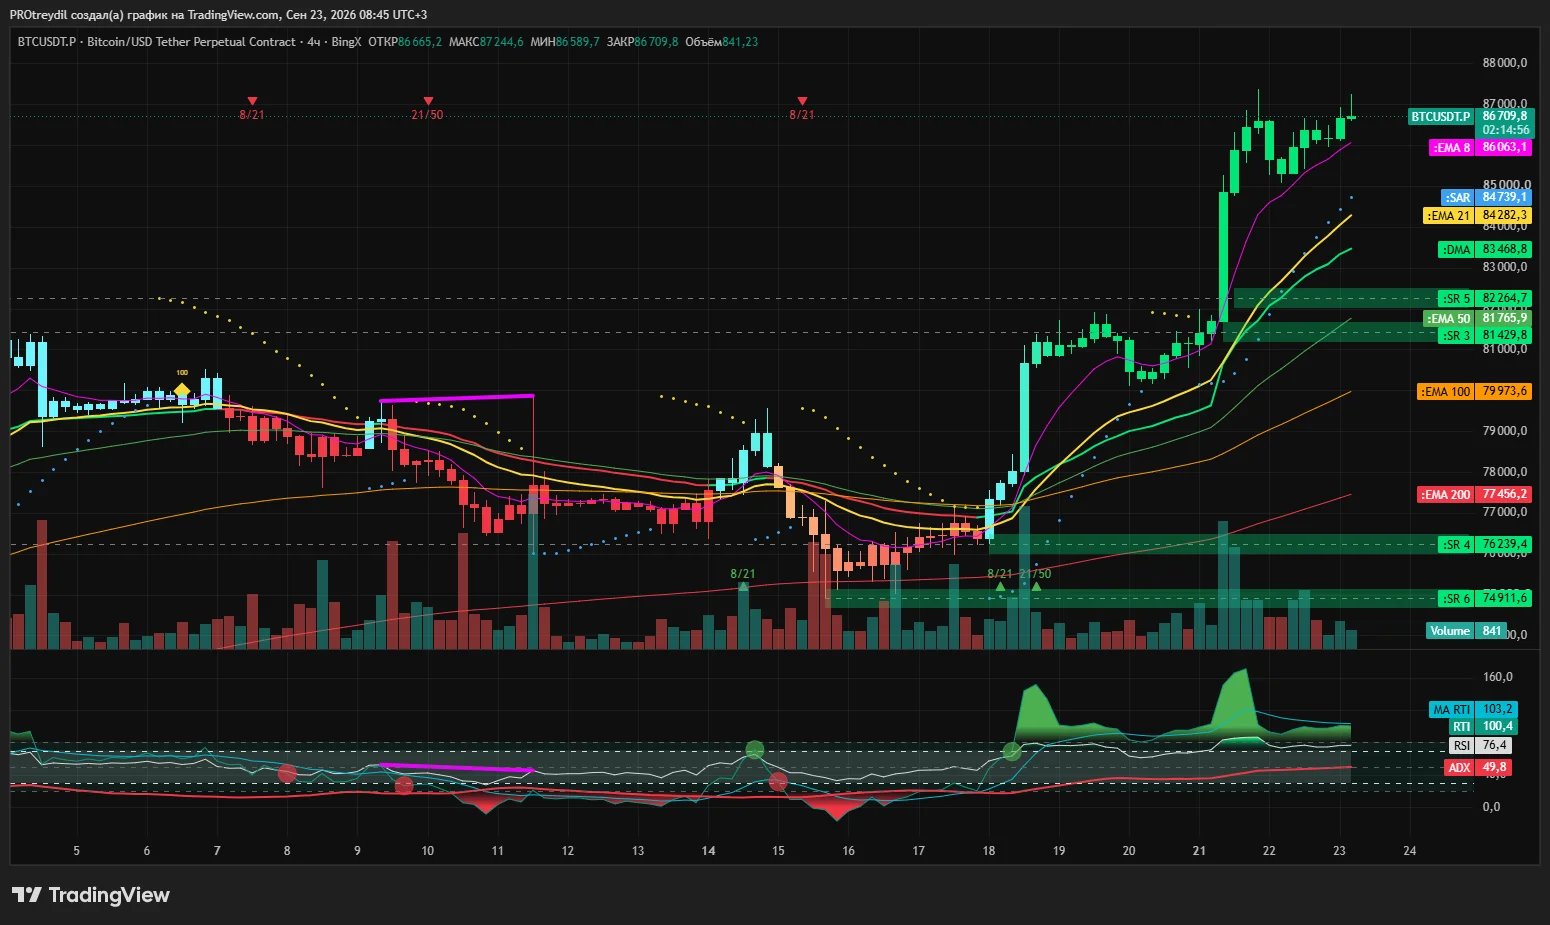Click the SR 6 level label
Viewport: 1550px width, 925px height.
click(x=1486, y=598)
